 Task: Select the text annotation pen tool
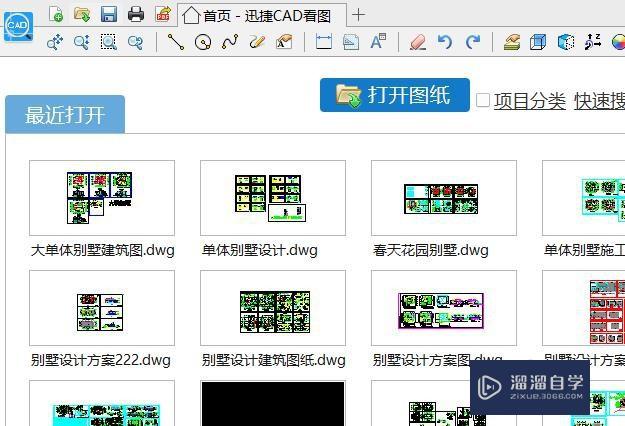coord(284,42)
